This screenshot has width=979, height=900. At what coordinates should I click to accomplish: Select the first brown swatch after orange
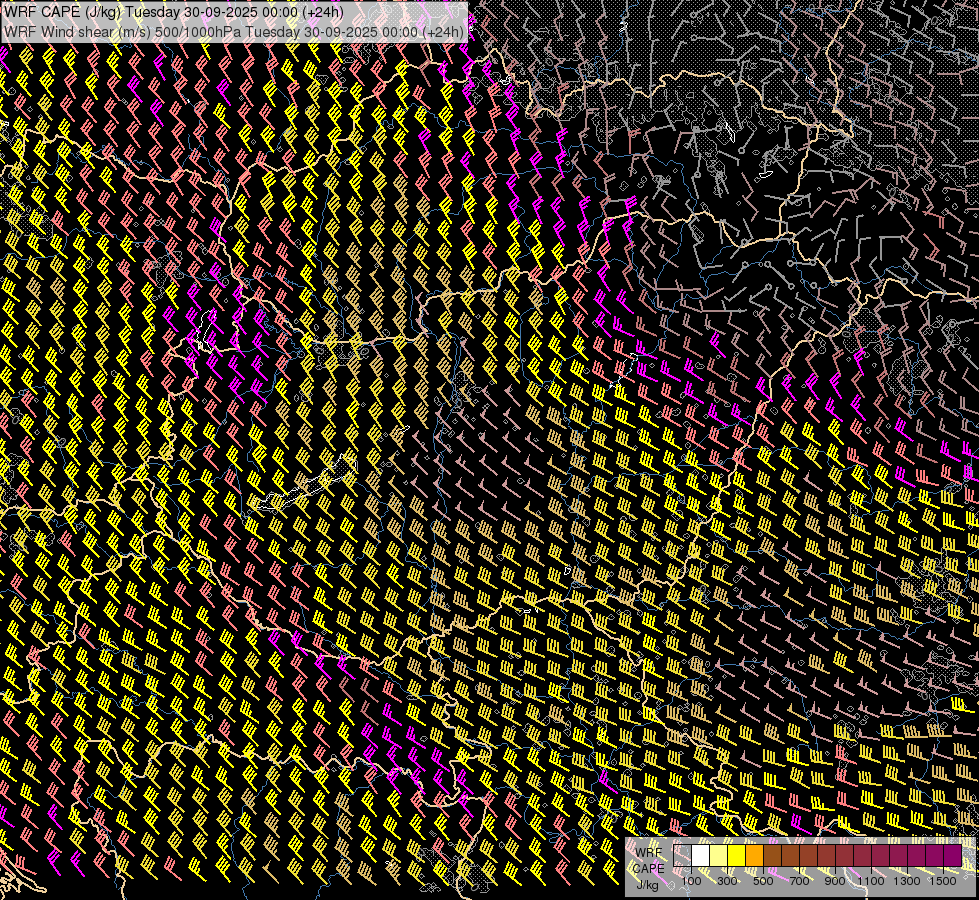click(772, 856)
